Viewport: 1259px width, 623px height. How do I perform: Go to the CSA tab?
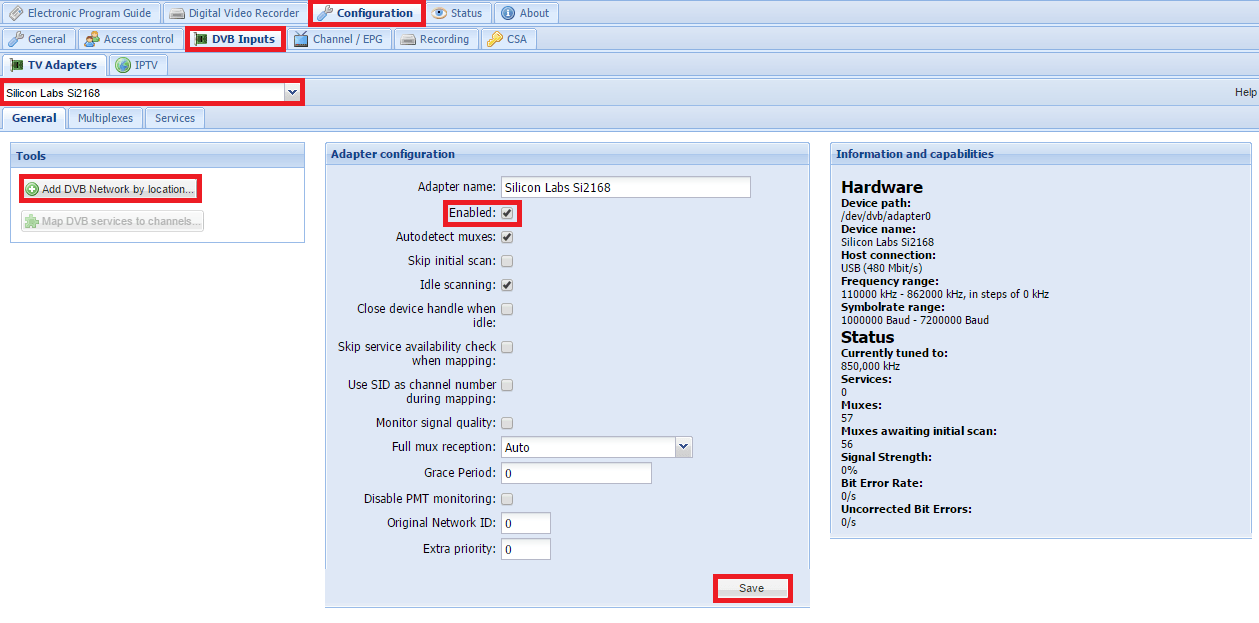click(x=508, y=39)
